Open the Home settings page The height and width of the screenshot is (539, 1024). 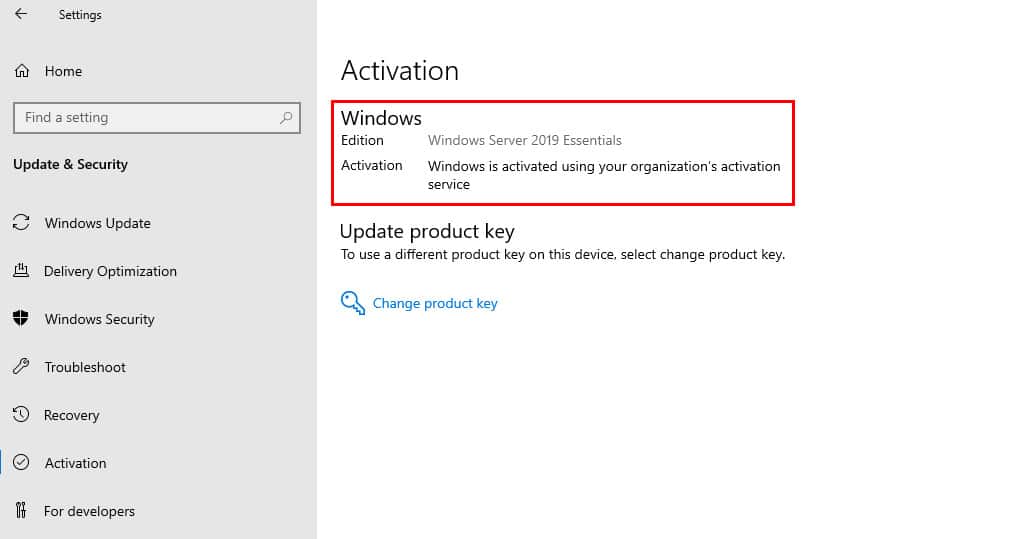63,71
